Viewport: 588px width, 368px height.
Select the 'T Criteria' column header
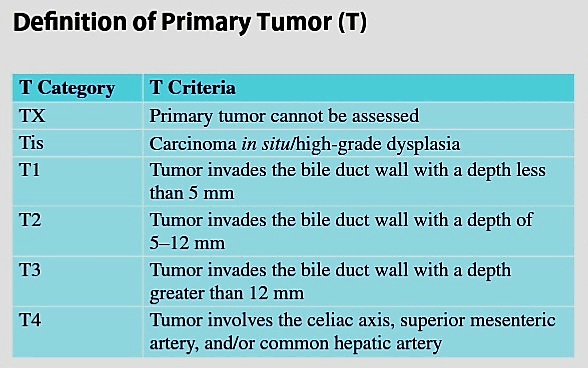pyautogui.click(x=358, y=88)
